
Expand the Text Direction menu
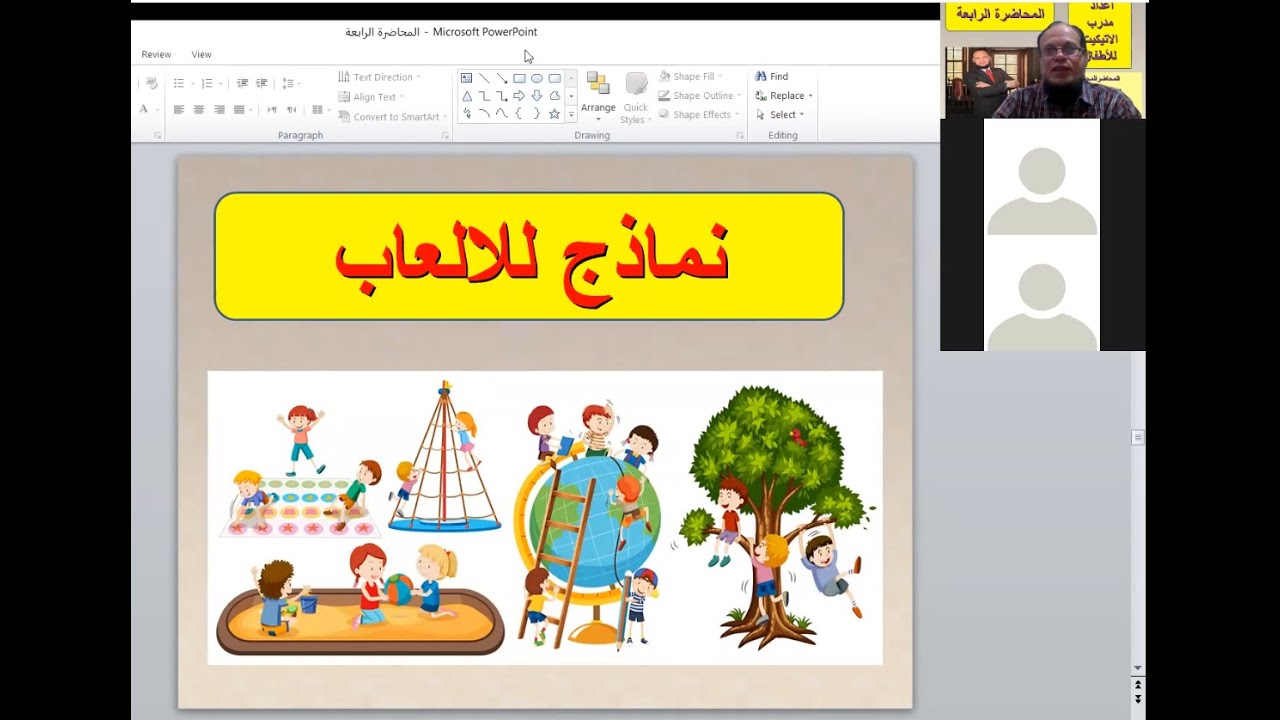point(379,77)
